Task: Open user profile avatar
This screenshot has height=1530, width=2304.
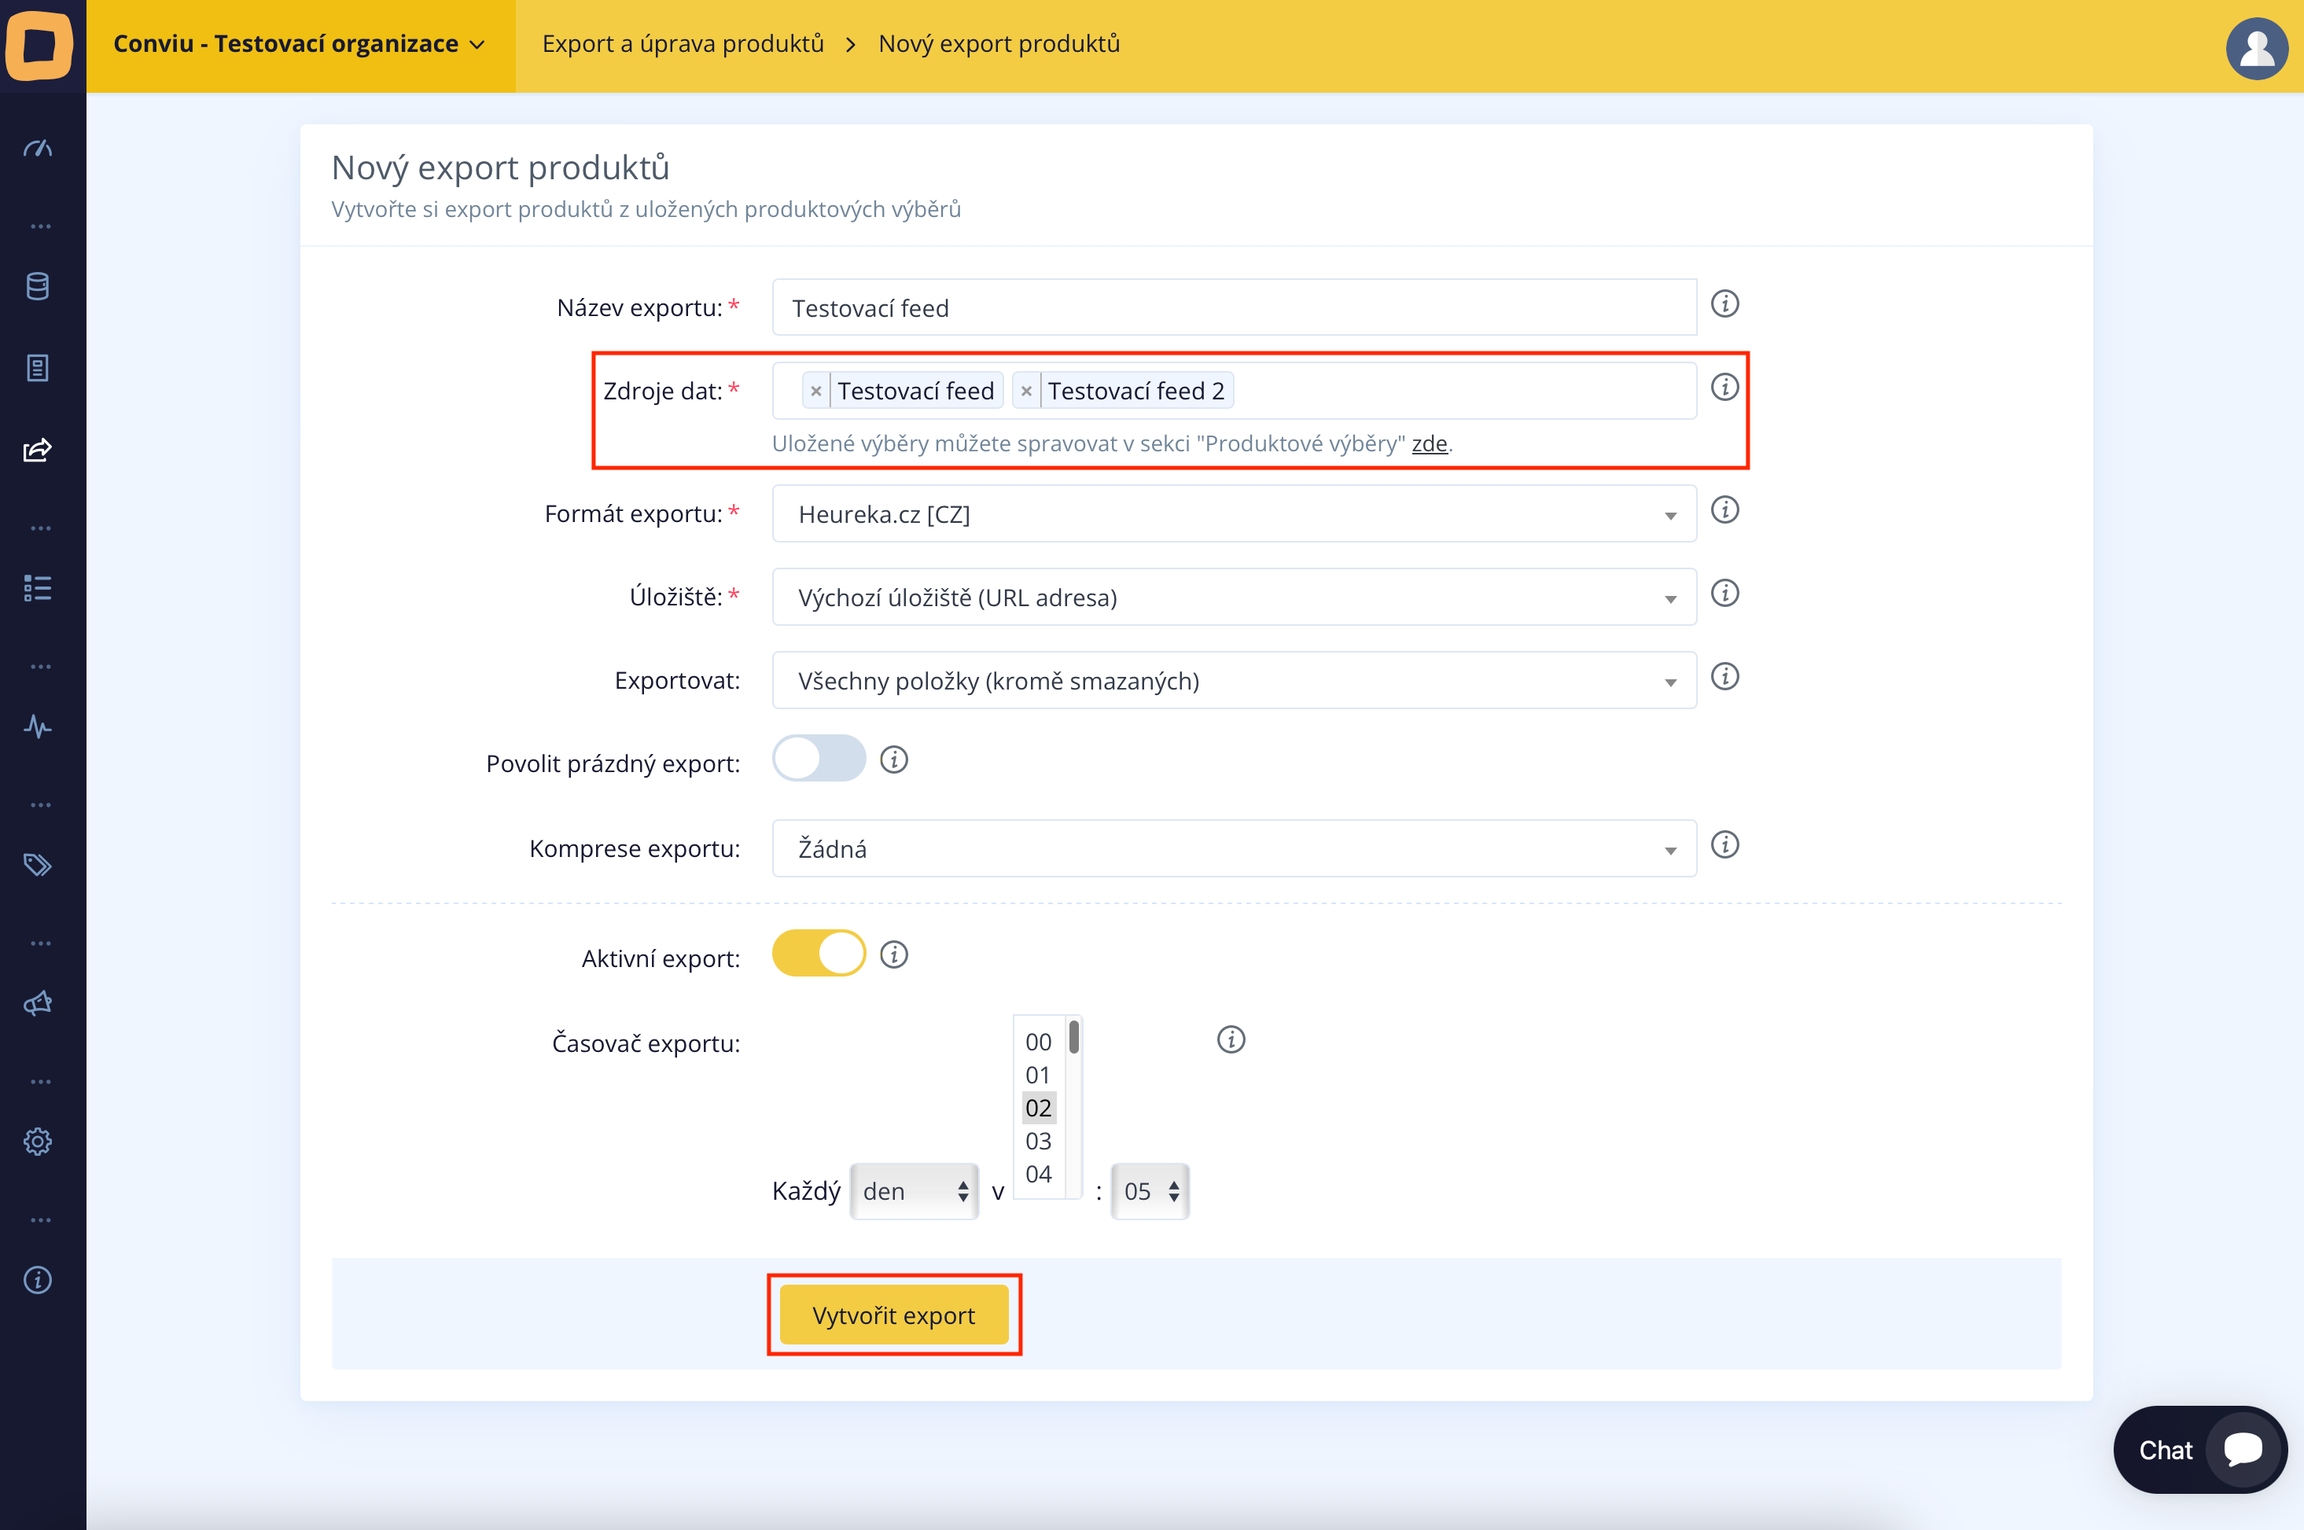Action: (2256, 48)
